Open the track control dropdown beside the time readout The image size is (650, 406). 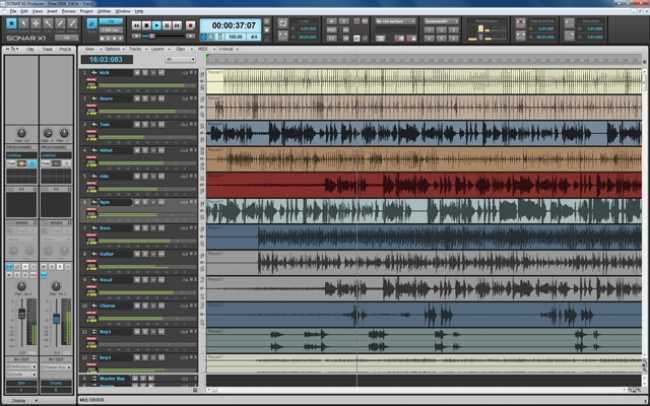click(x=180, y=60)
